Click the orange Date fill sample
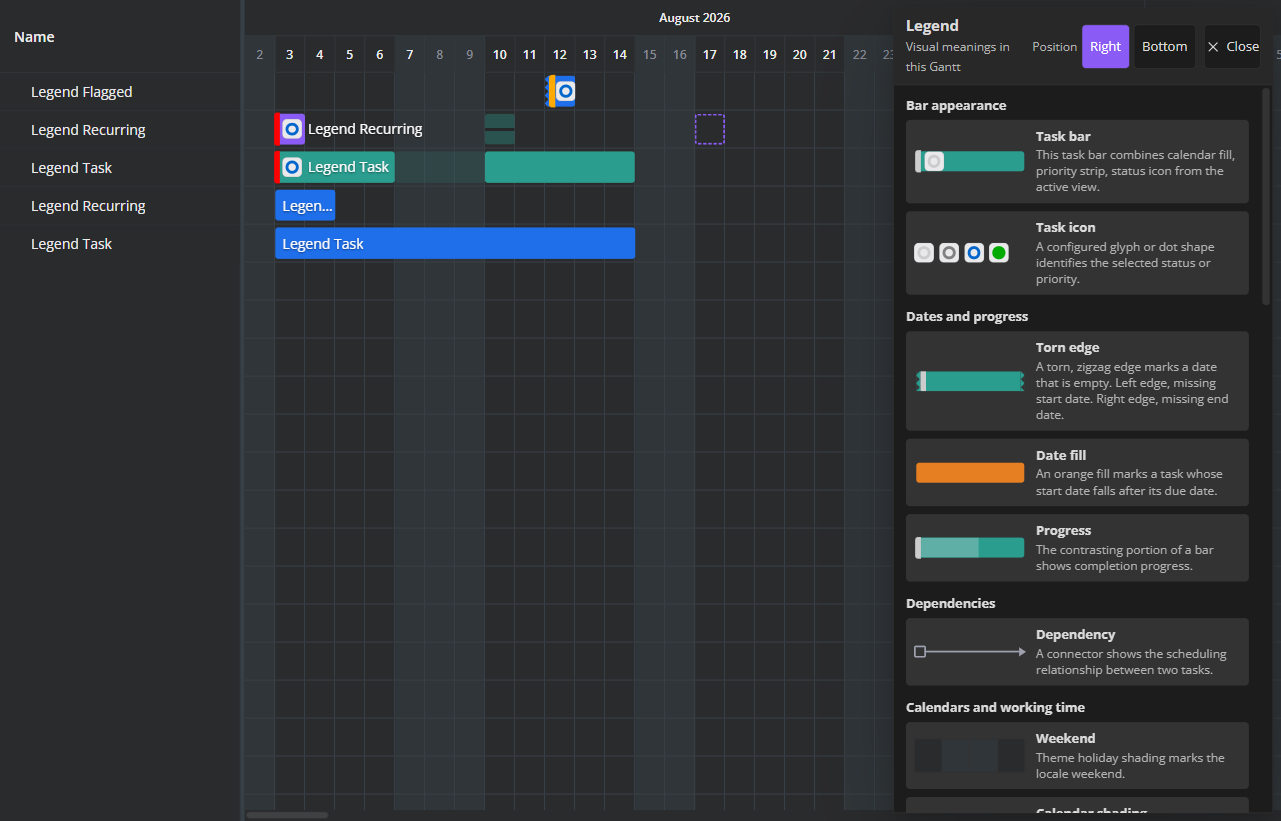The image size is (1281, 821). [x=970, y=472]
